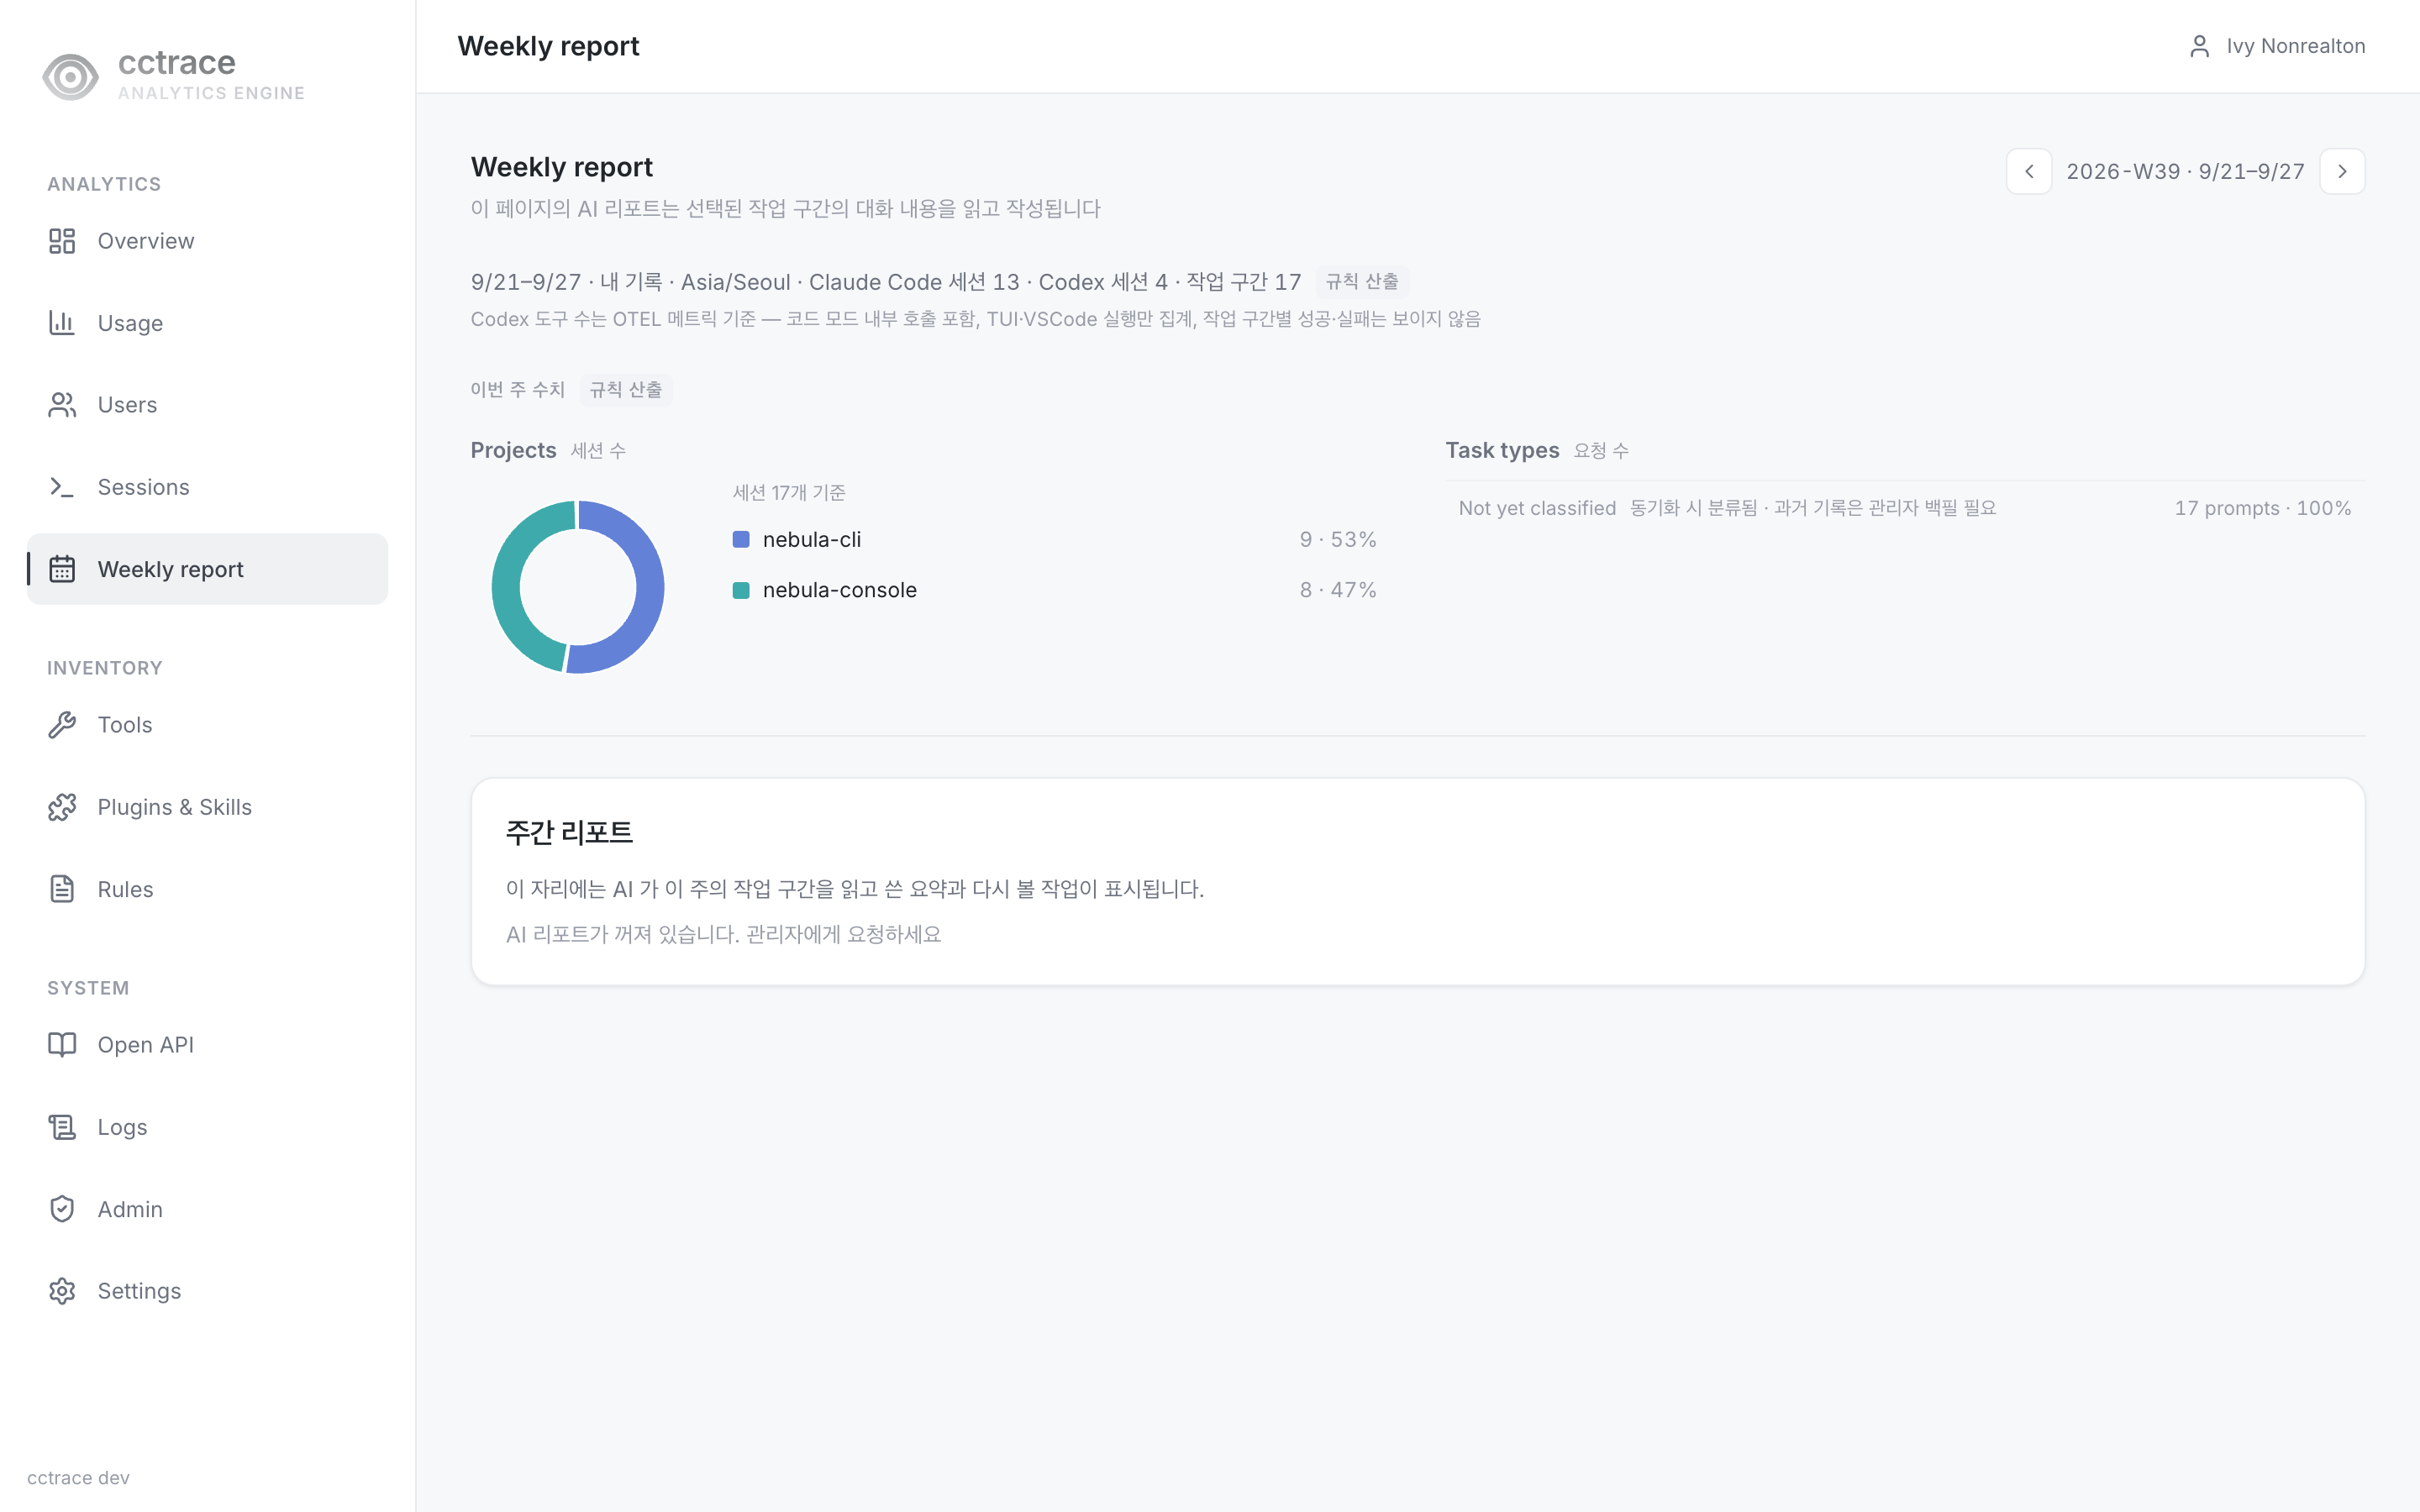Open the Rules page
The height and width of the screenshot is (1512, 2420).
click(x=207, y=889)
